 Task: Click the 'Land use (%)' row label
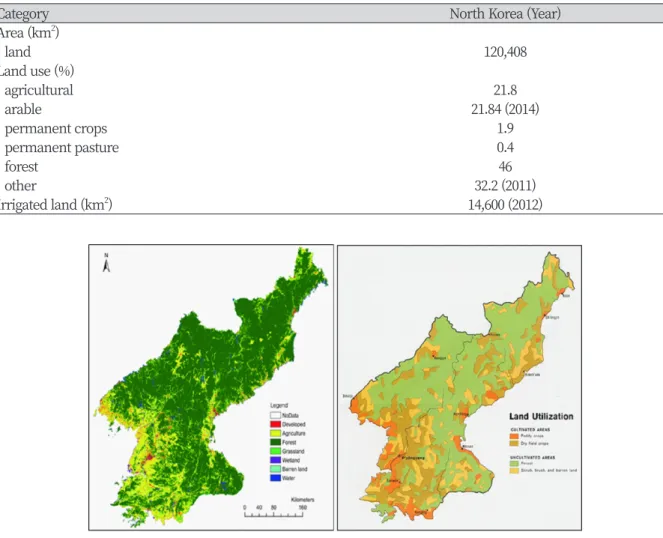(36, 71)
